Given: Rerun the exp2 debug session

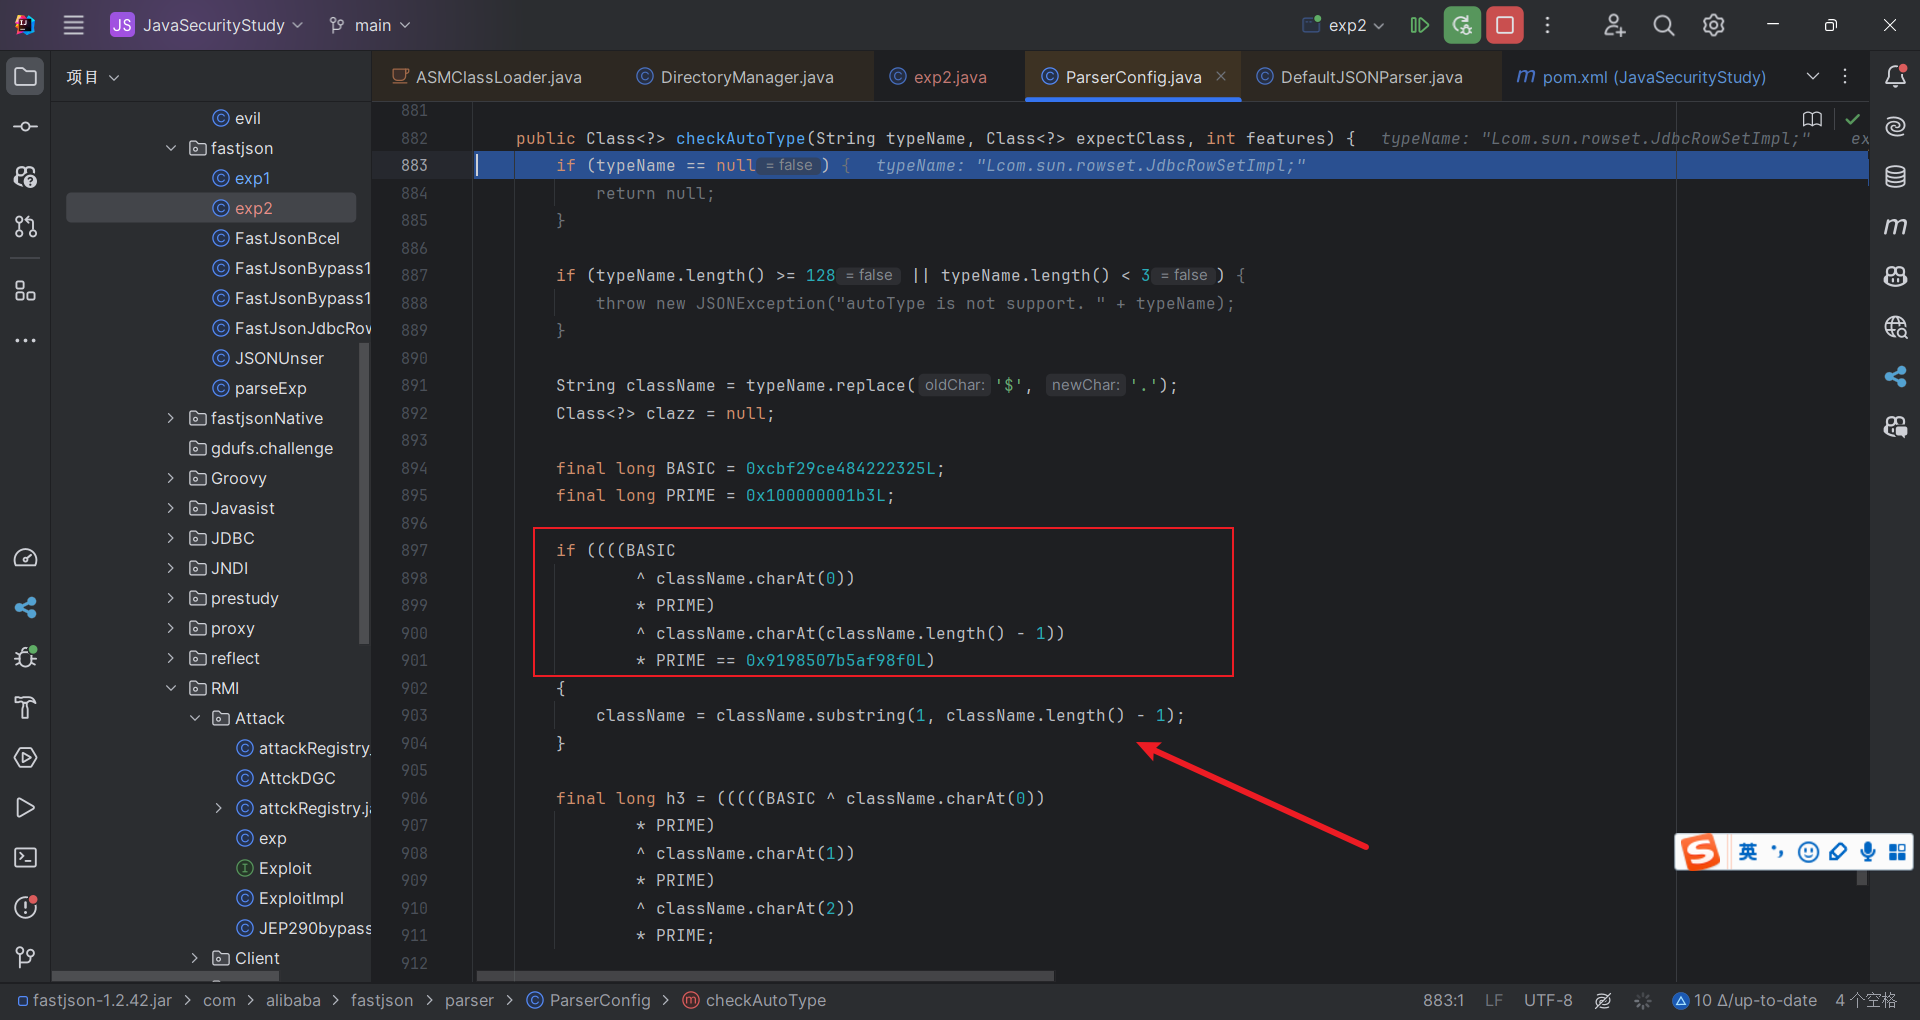Looking at the screenshot, I should (1462, 25).
